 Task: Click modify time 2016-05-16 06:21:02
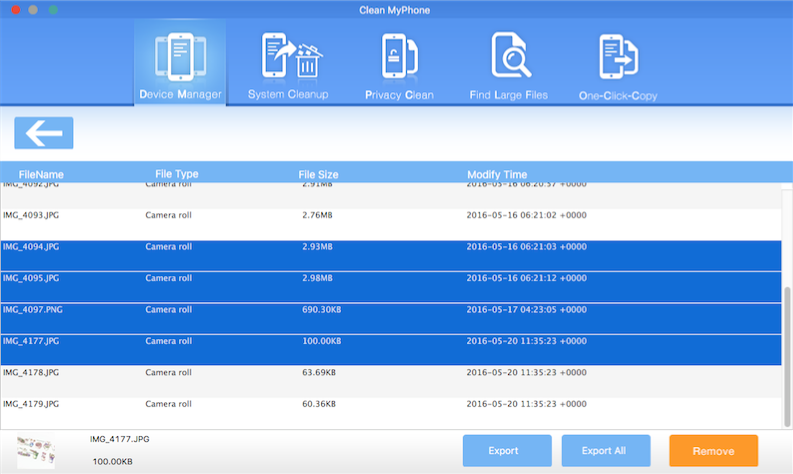[x=526, y=215]
